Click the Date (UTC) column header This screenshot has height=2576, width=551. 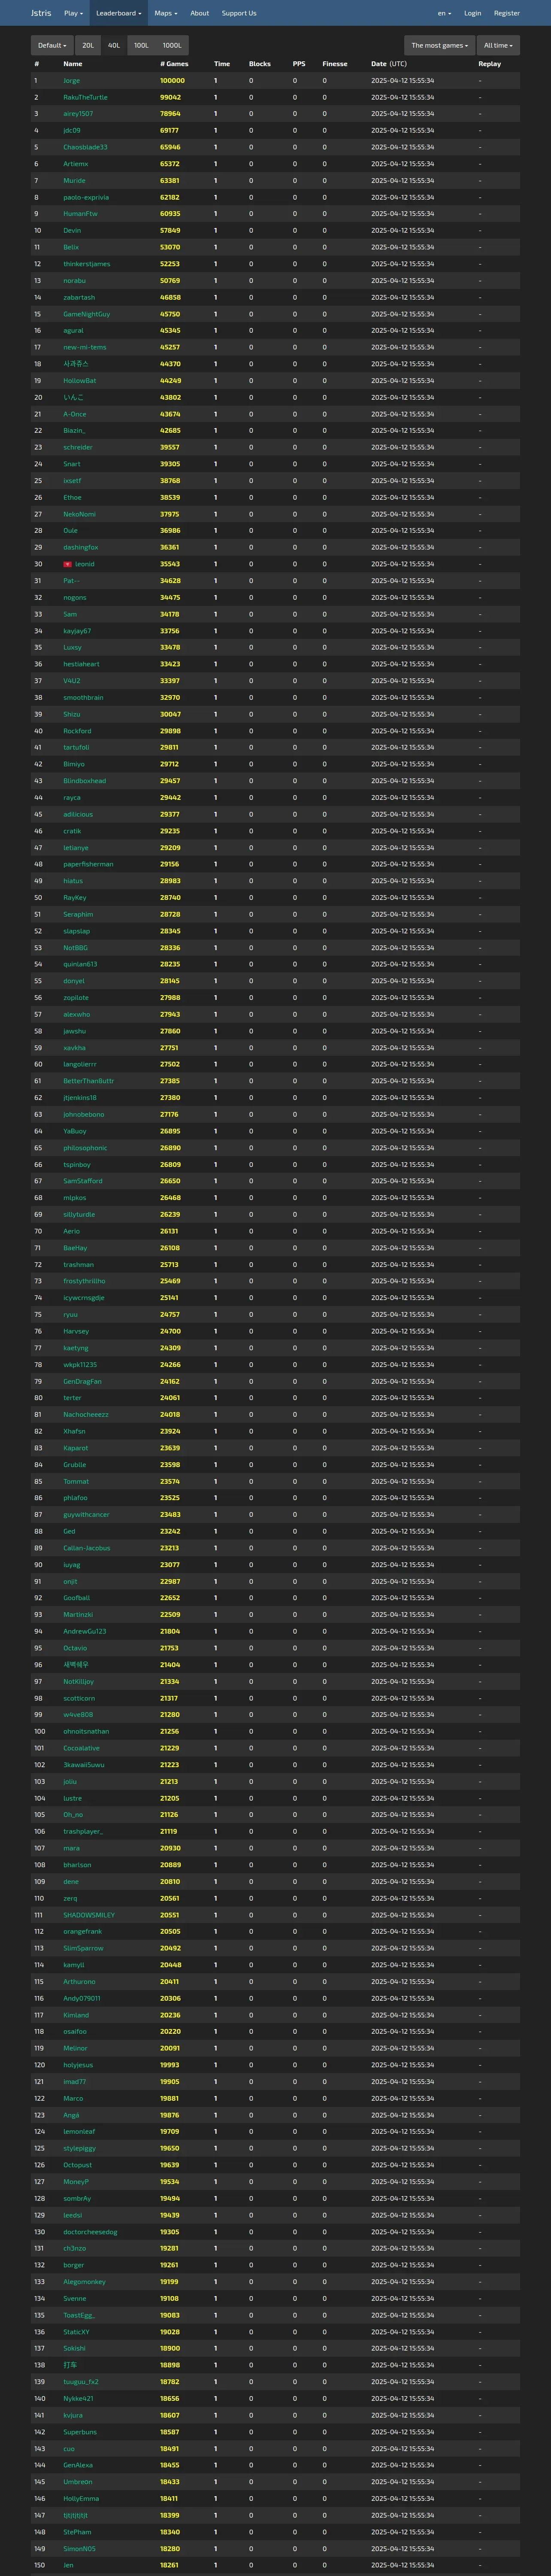(389, 64)
